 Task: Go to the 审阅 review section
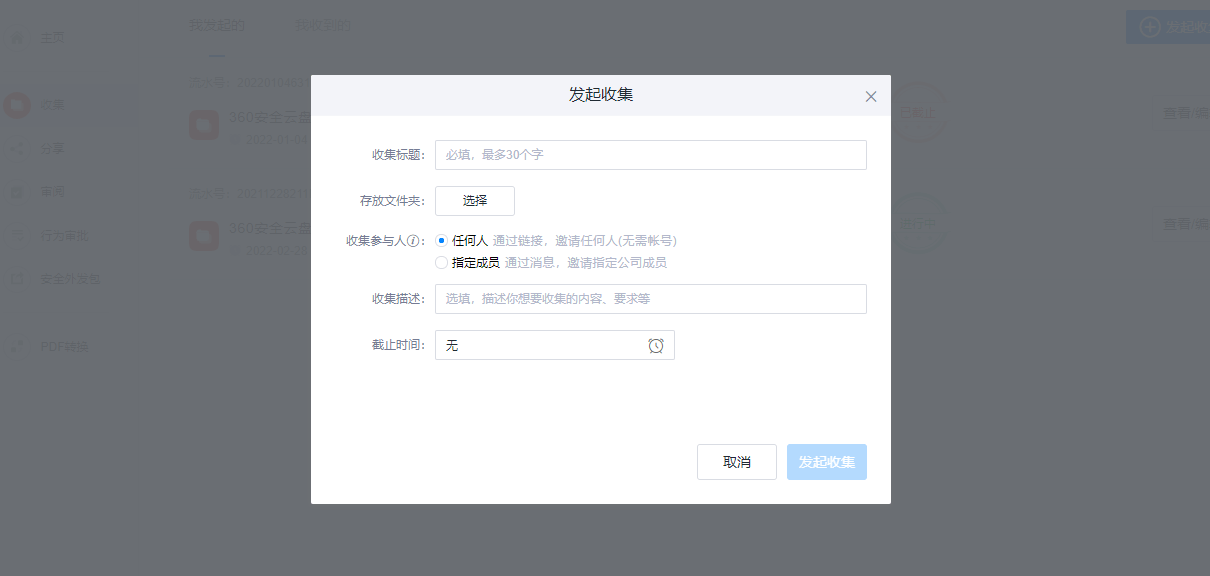pos(45,190)
